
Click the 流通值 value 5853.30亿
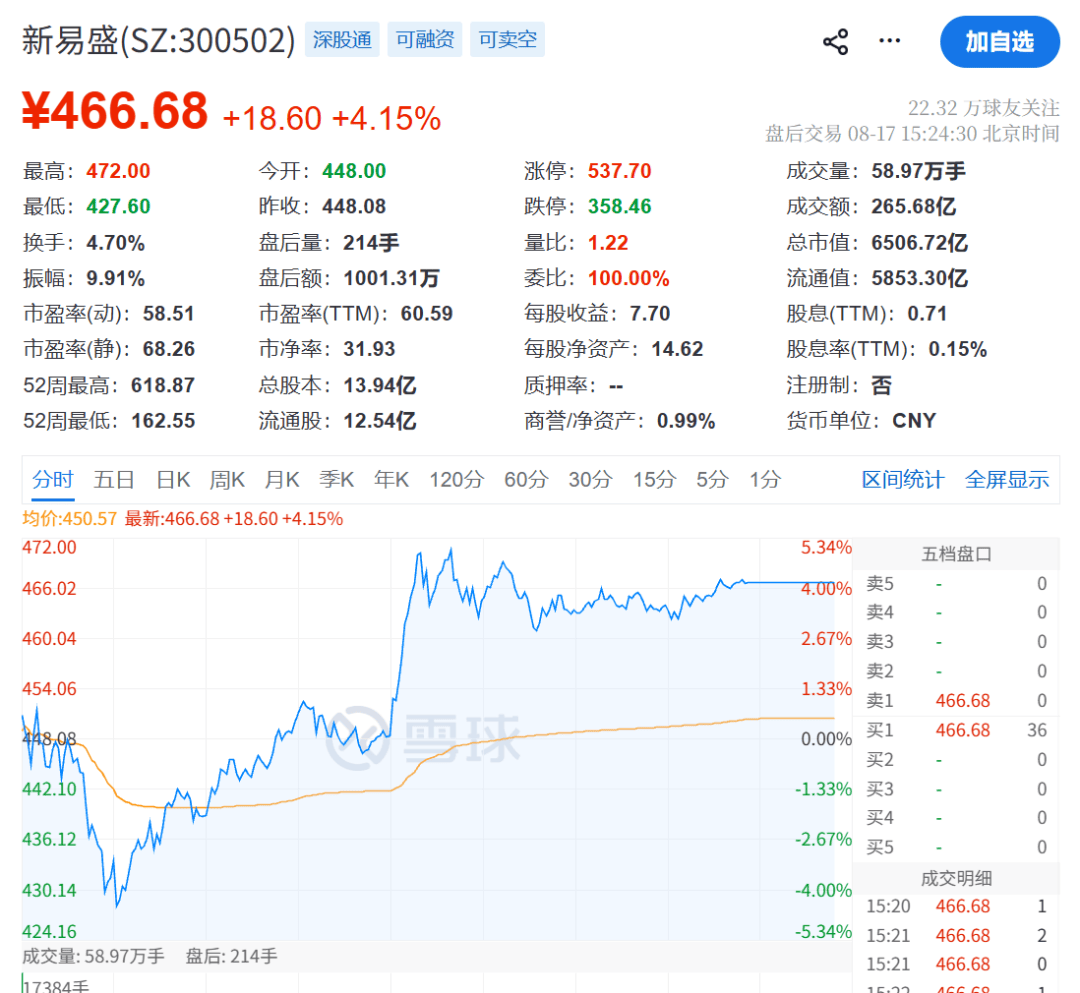pyautogui.click(x=920, y=278)
